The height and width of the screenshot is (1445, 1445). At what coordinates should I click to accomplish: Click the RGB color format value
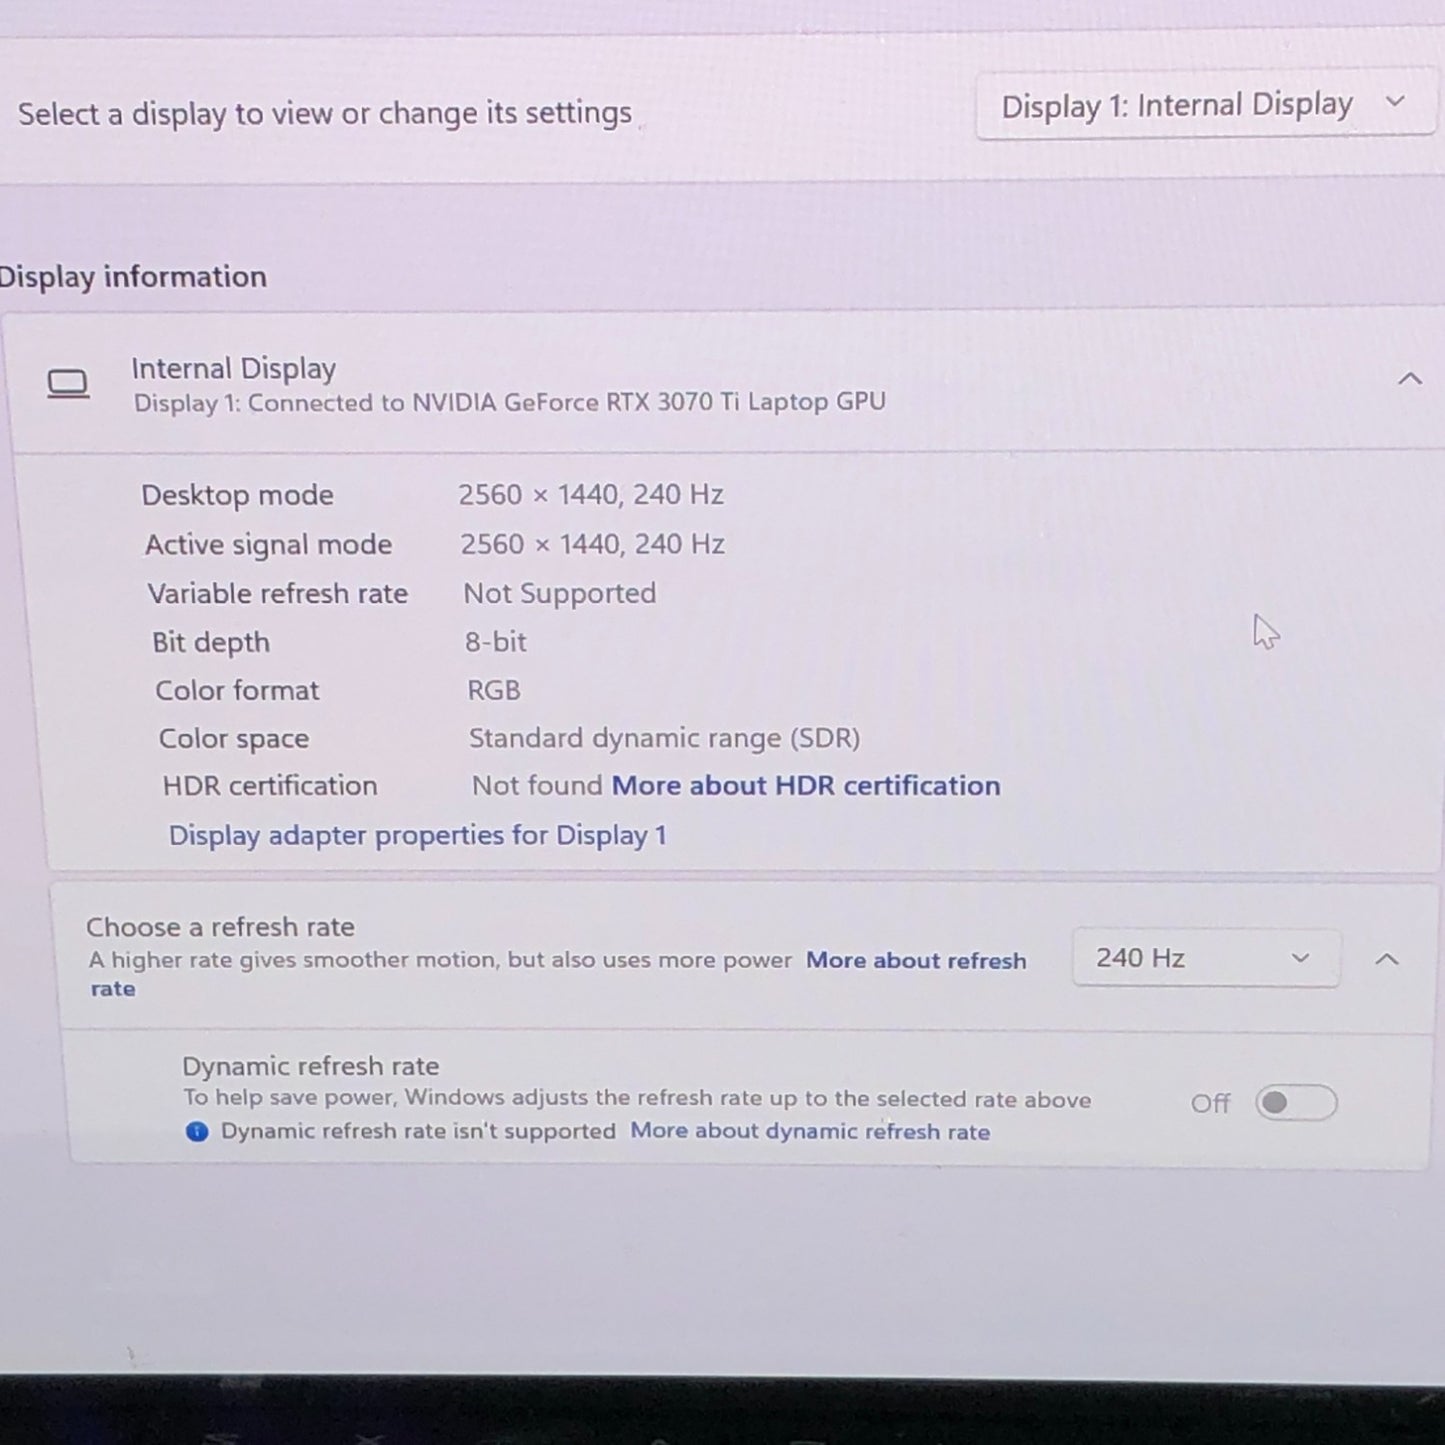[x=494, y=690]
